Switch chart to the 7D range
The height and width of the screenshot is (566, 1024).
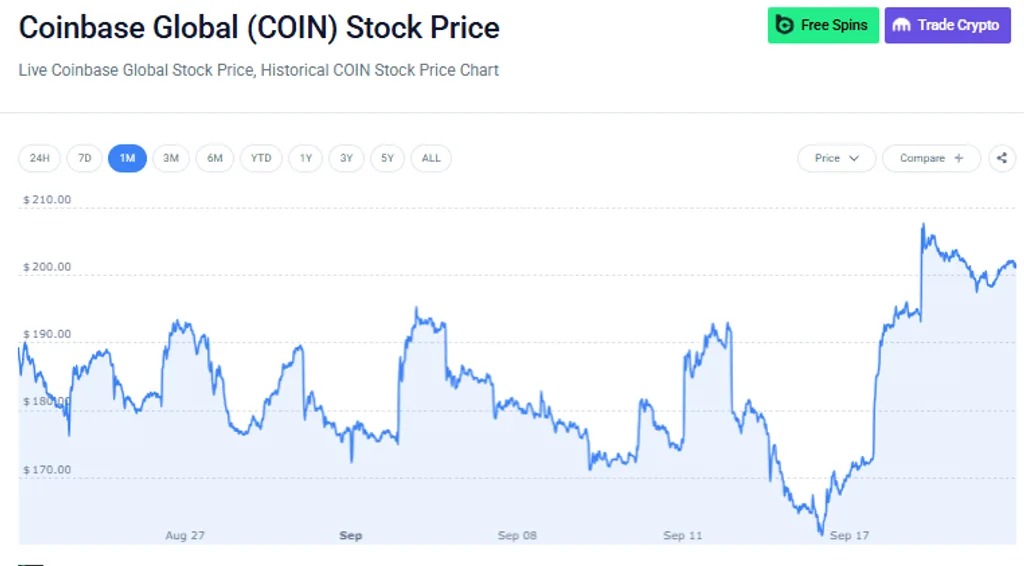(84, 158)
